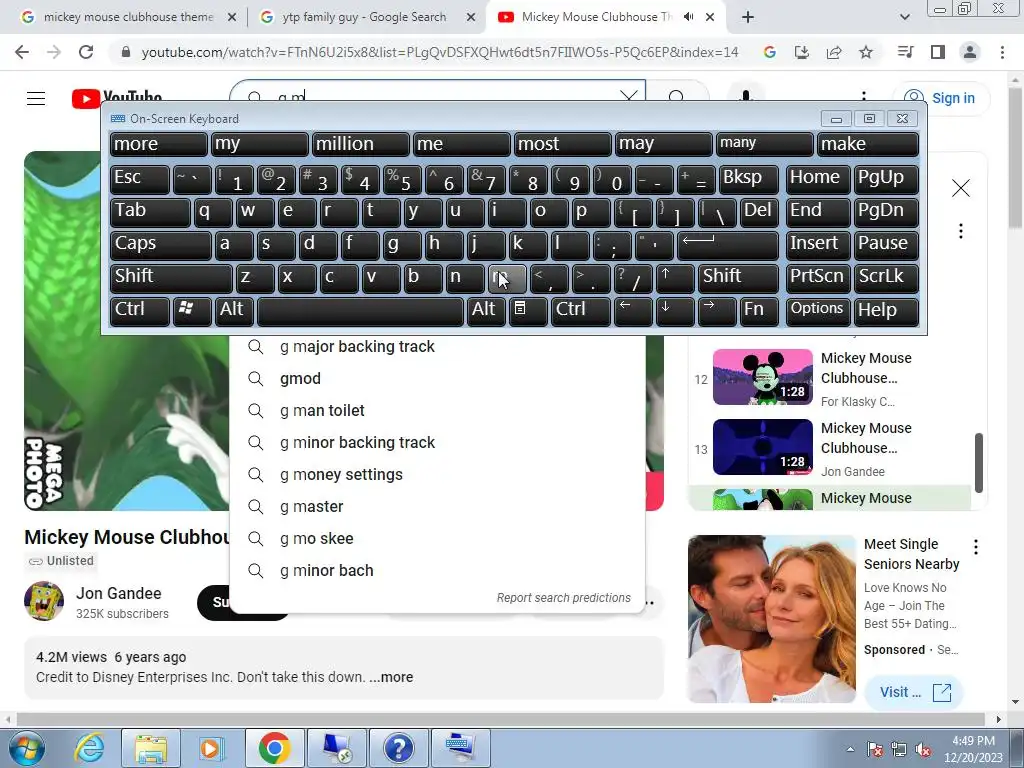Select suggestion 'g money settings'
The height and width of the screenshot is (768, 1024).
tap(438, 475)
